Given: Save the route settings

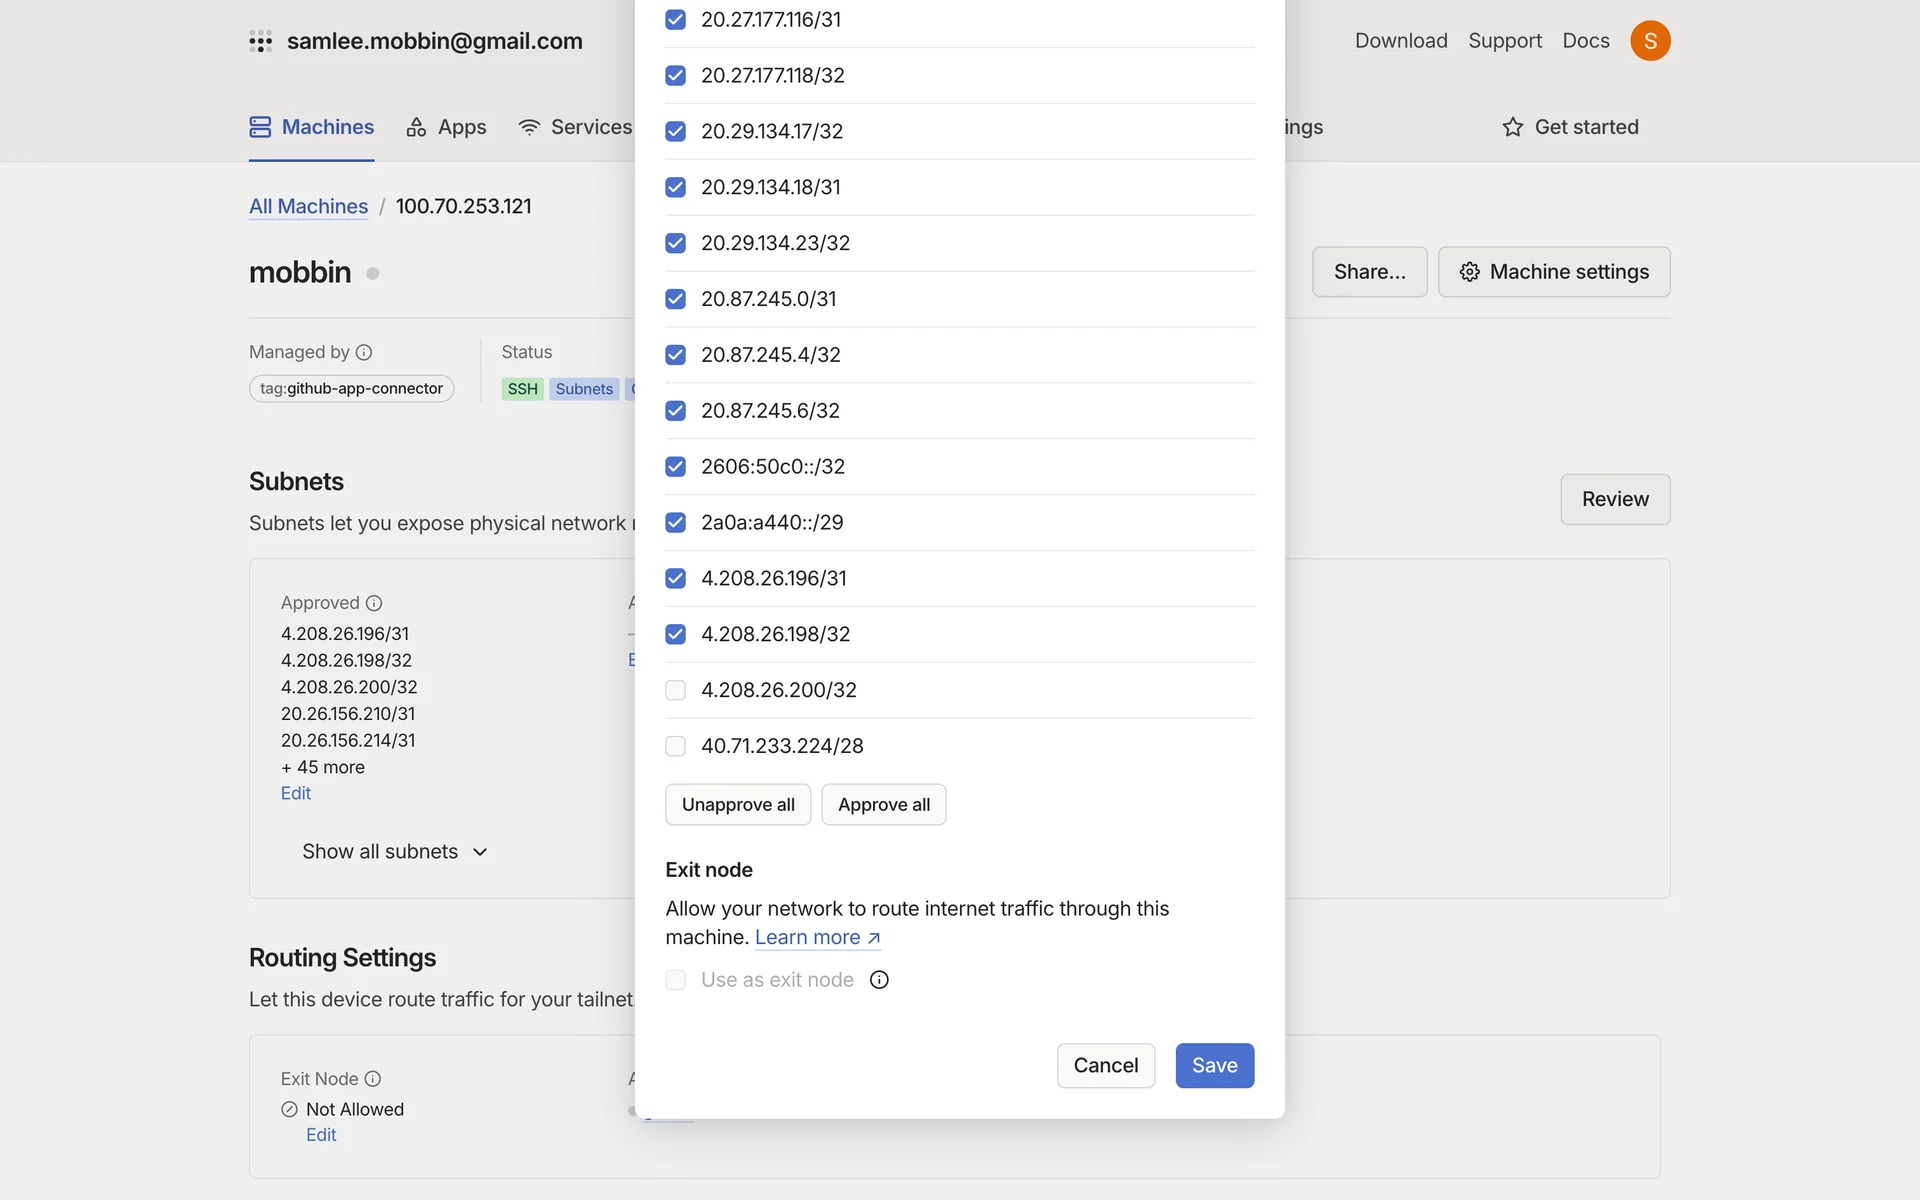Looking at the screenshot, I should (1214, 1066).
